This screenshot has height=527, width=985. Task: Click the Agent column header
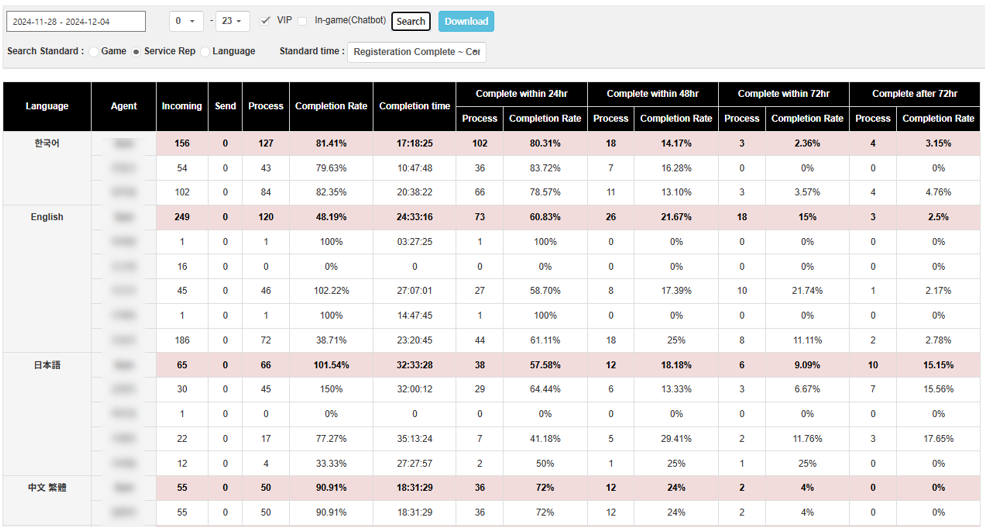124,106
